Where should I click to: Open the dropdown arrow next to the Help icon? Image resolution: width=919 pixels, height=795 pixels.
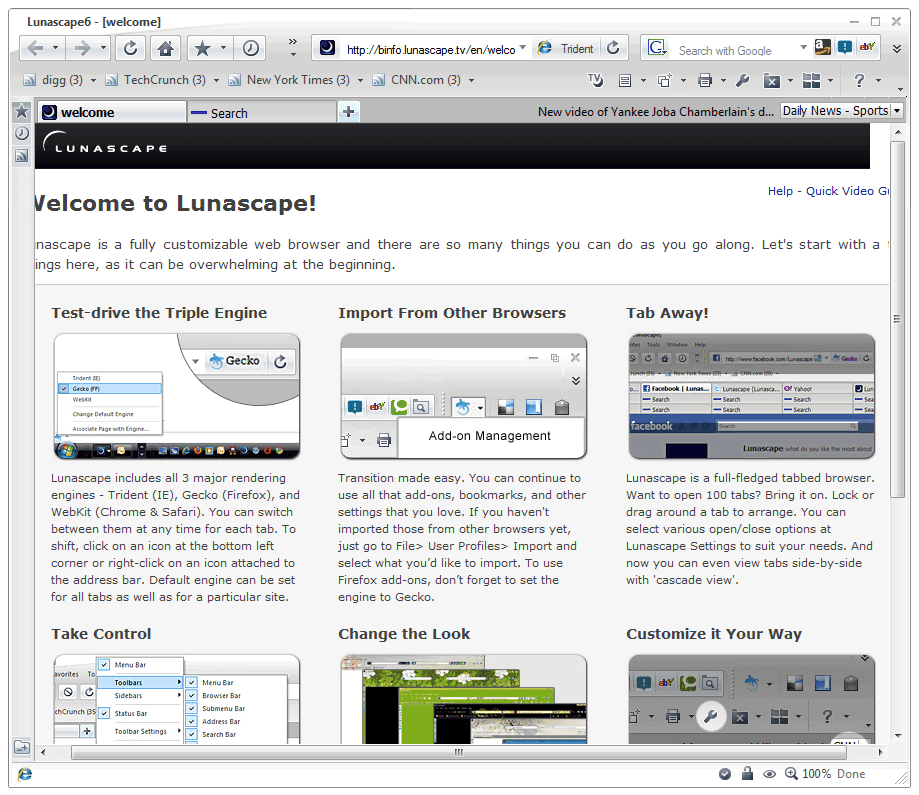(x=878, y=80)
